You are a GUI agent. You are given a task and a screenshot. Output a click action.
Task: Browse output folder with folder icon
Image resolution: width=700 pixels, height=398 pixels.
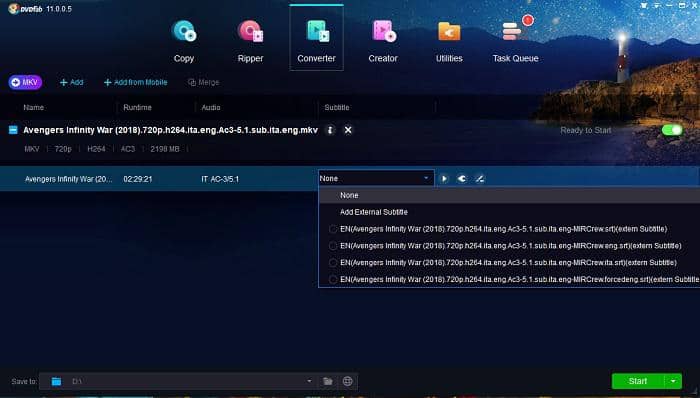tap(328, 381)
